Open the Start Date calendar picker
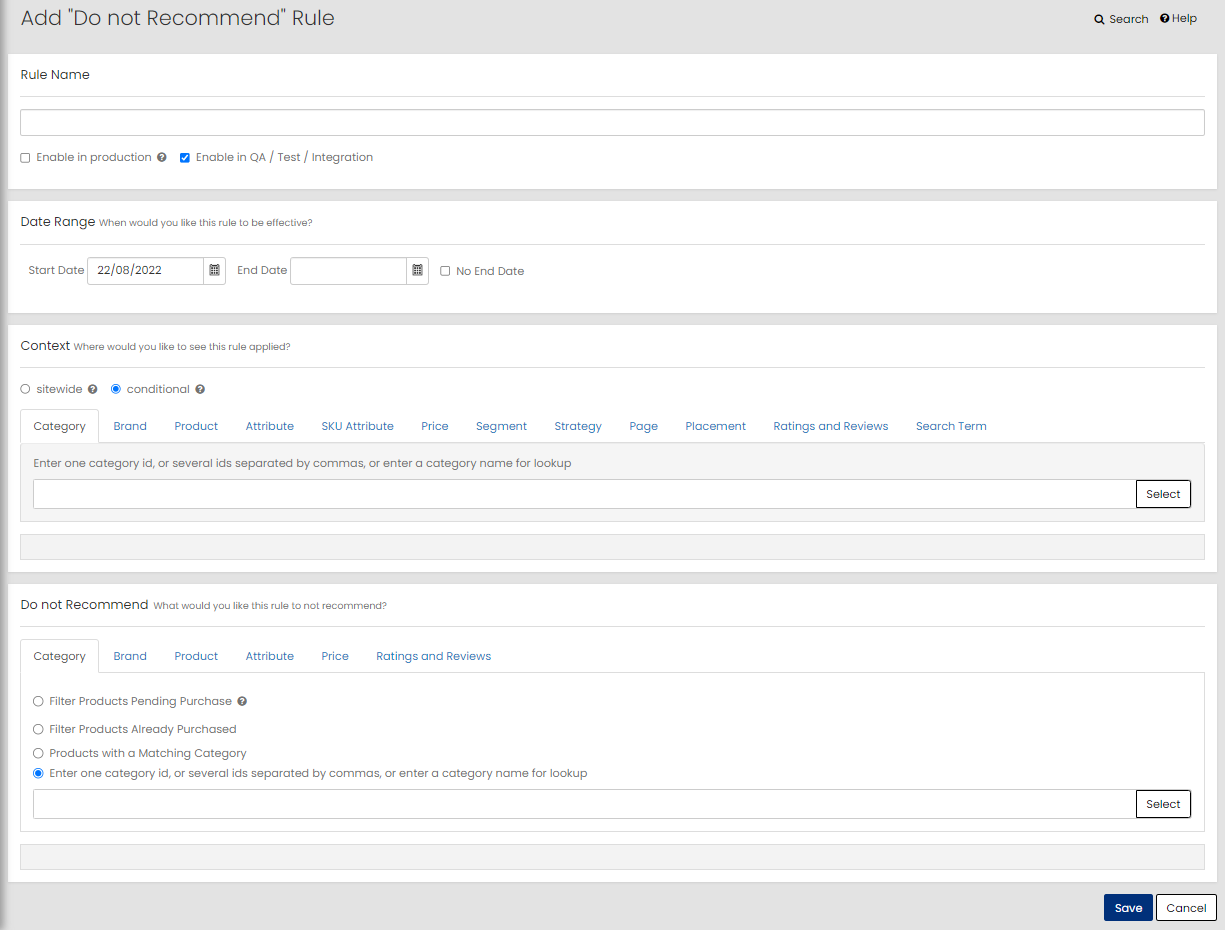Image resolution: width=1225 pixels, height=930 pixels. click(x=214, y=271)
